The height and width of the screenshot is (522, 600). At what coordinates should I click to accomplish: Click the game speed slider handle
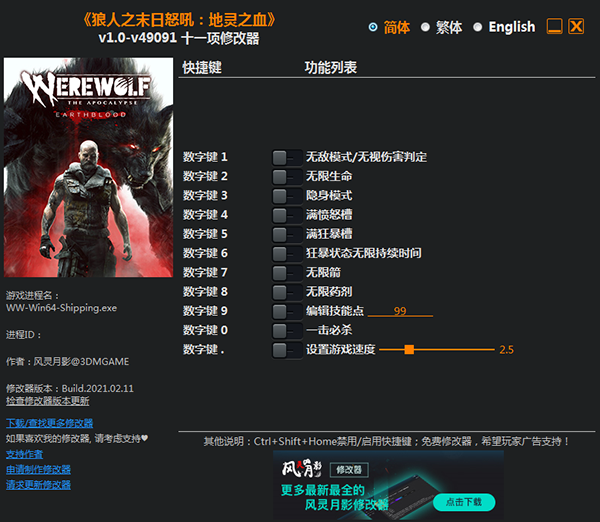point(409,349)
